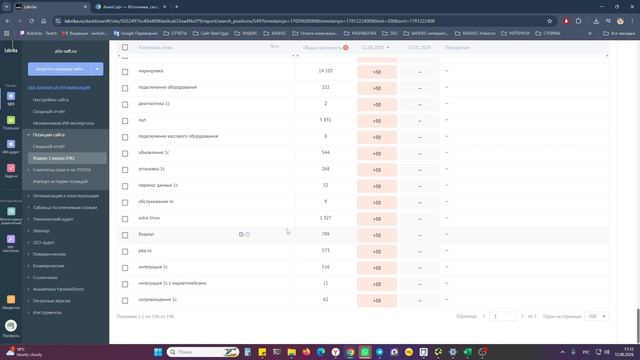This screenshot has height=360, width=640.
Task: Click the Labrika logo
Action: point(11,50)
